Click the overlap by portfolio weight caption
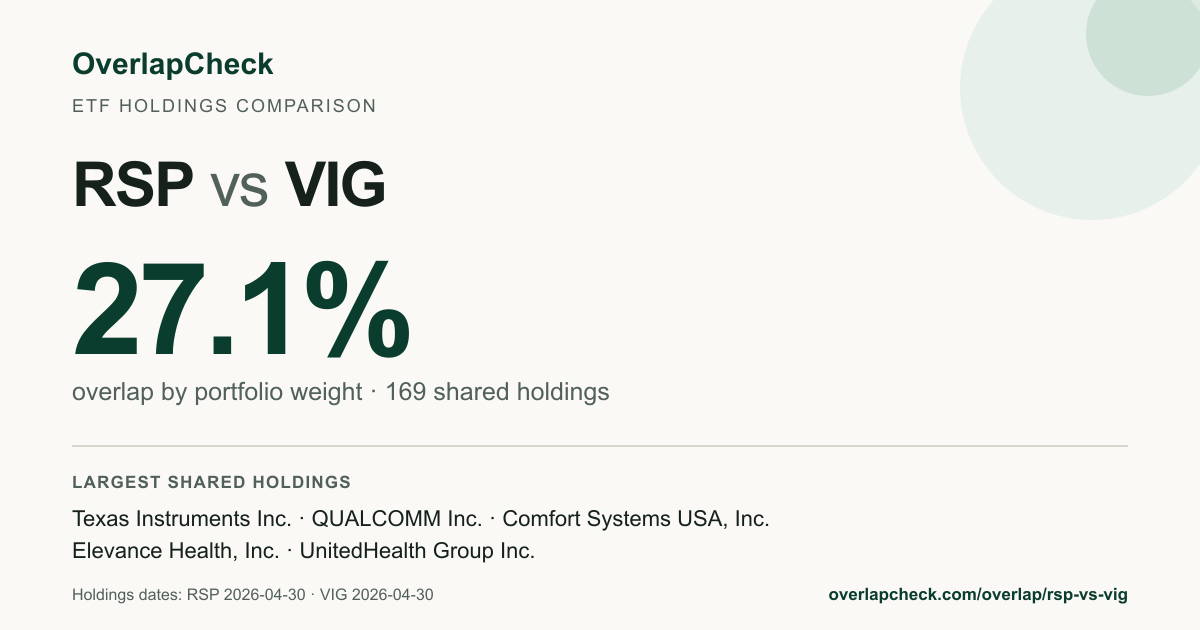Screen dimensions: 1200x630 click(217, 392)
